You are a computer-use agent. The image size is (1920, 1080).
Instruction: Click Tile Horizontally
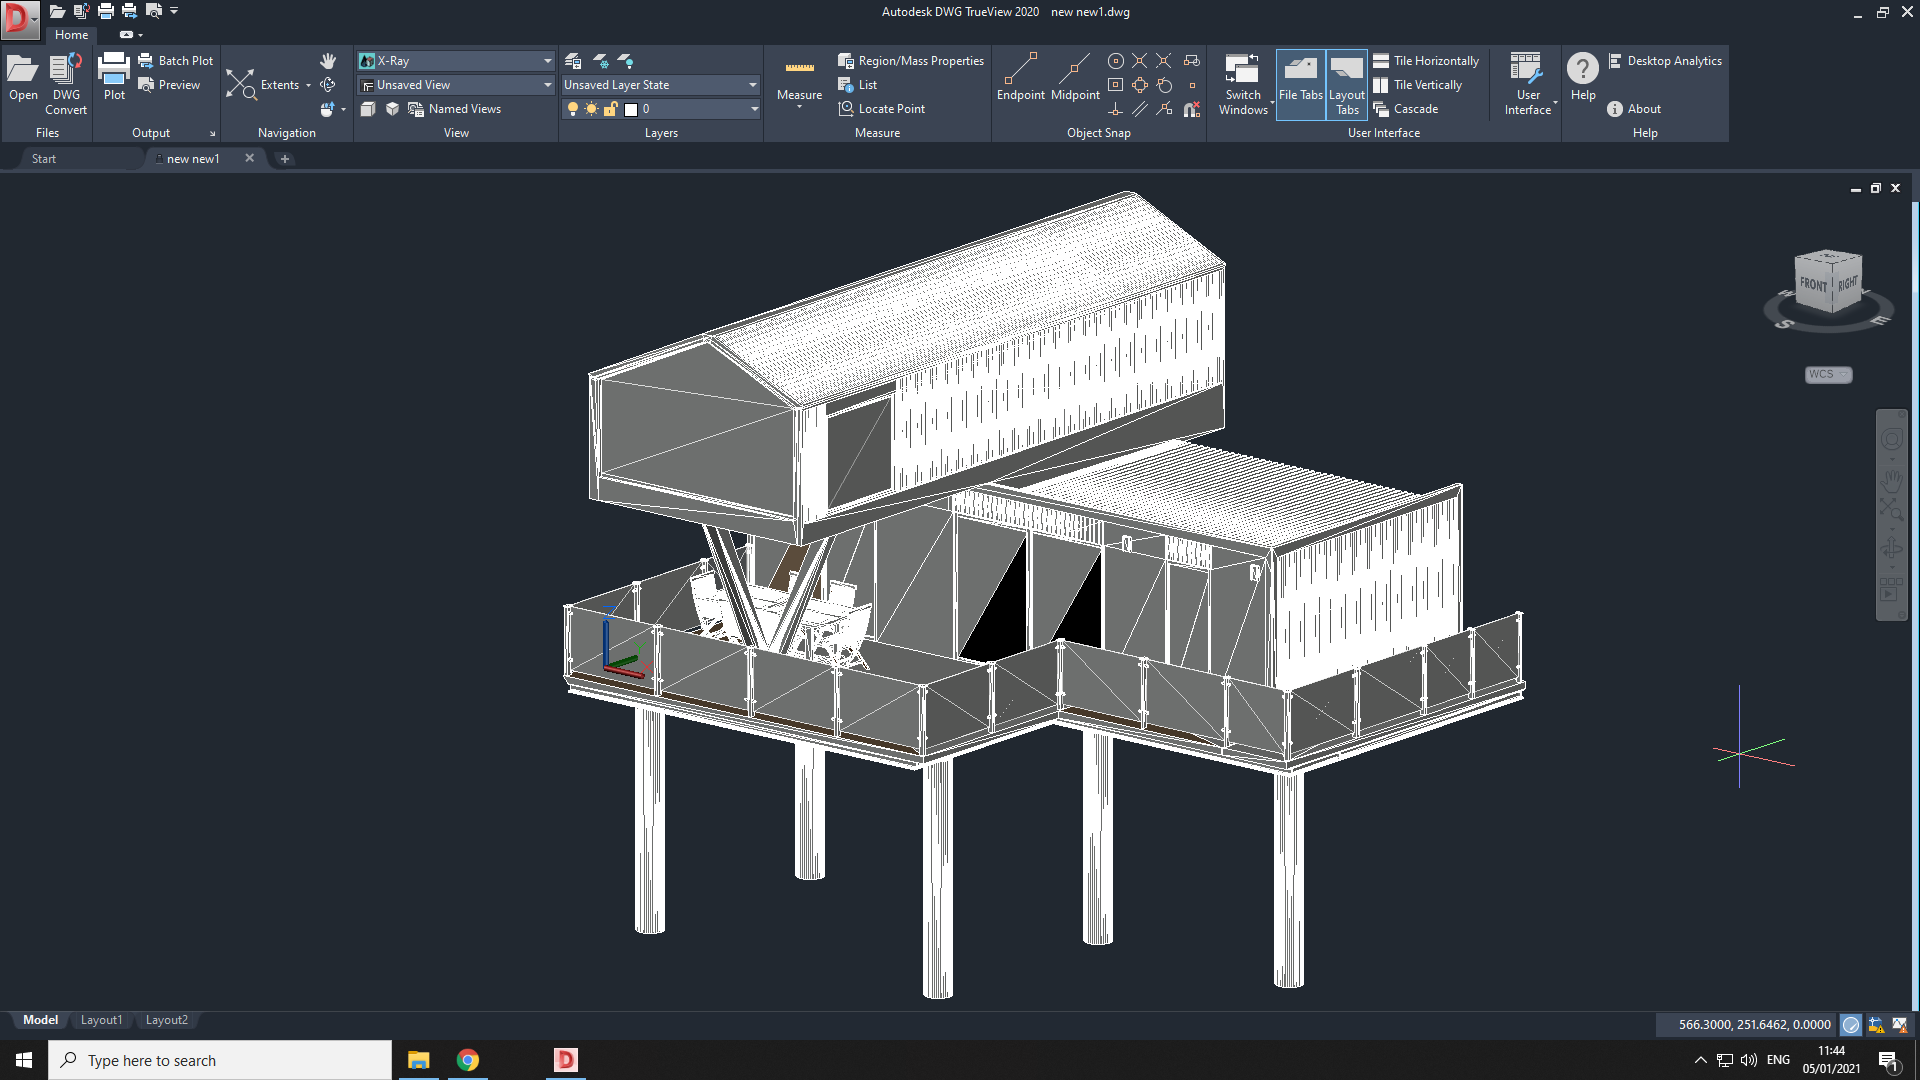pos(1426,61)
